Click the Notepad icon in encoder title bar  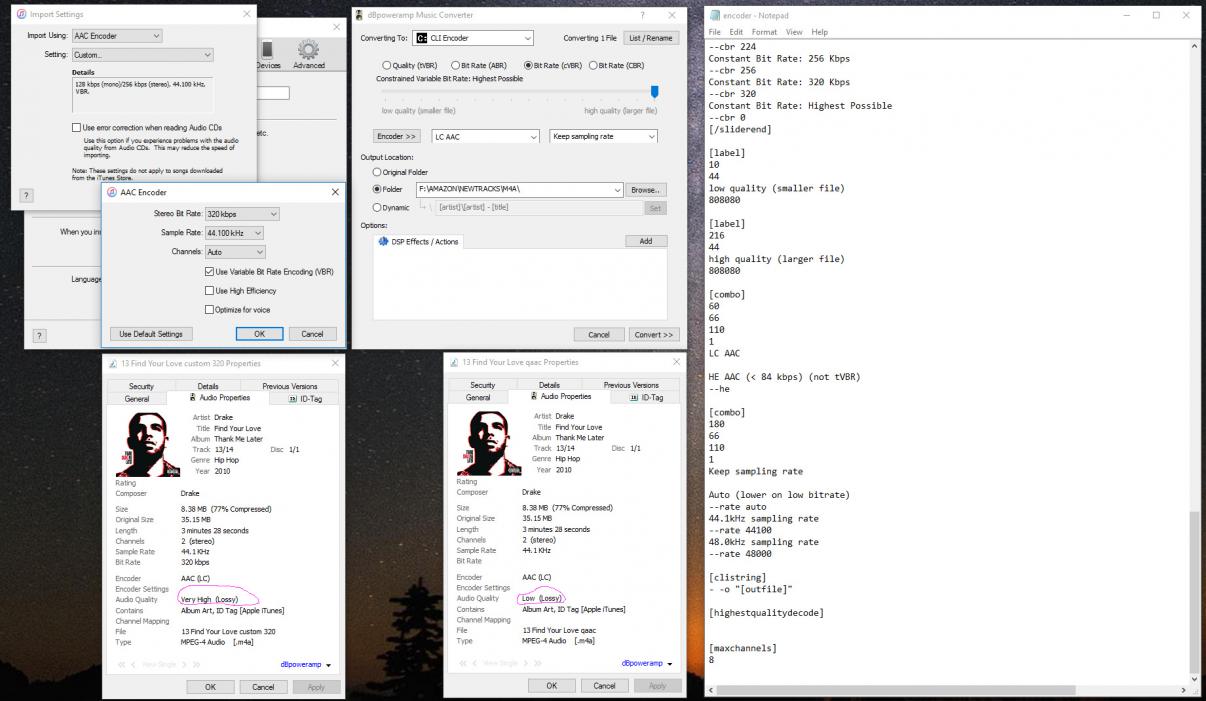pyautogui.click(x=715, y=15)
